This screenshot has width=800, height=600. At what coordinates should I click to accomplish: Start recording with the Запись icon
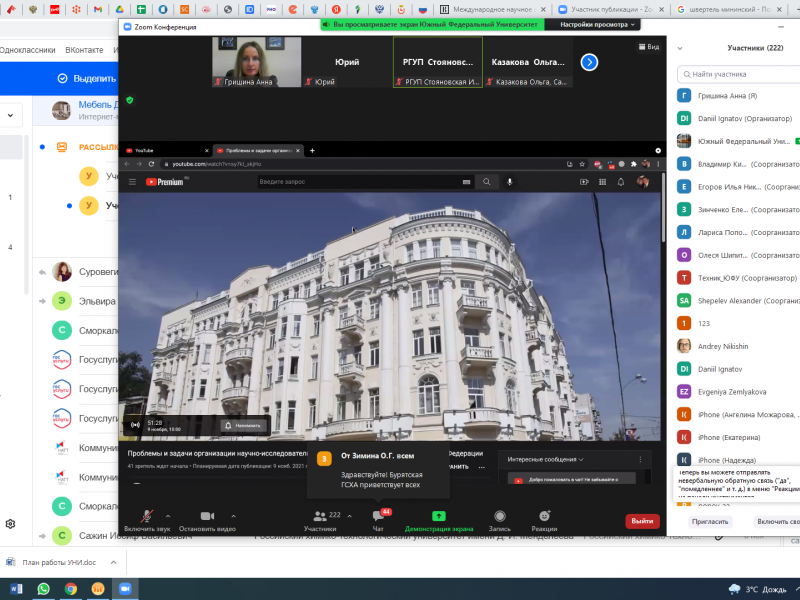tap(499, 516)
